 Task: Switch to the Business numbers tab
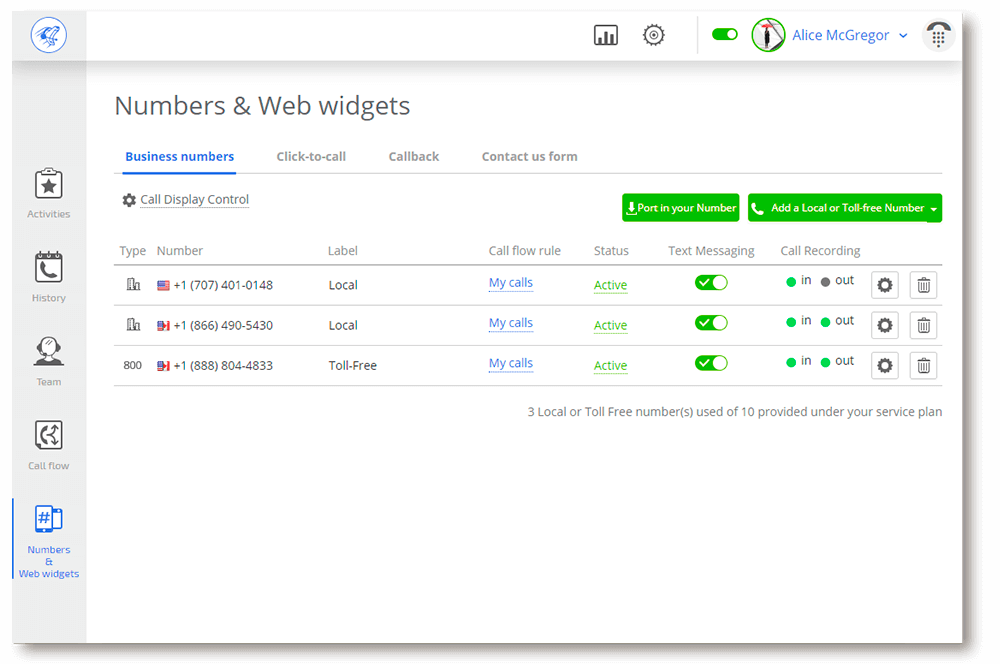point(179,156)
